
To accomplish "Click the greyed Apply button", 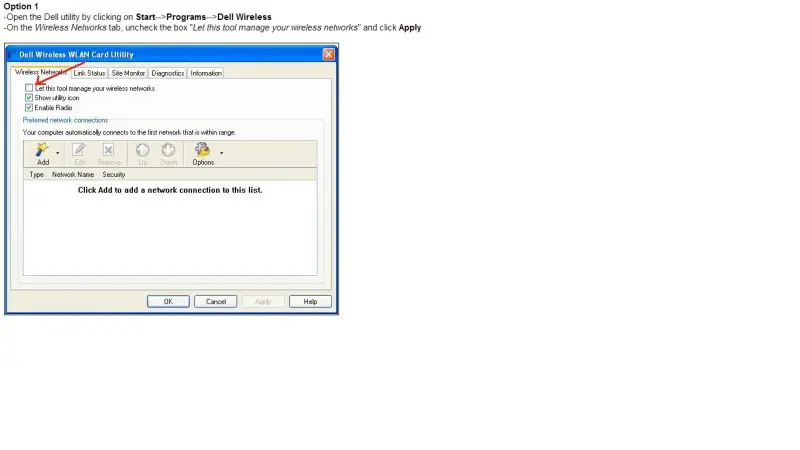I will [x=263, y=302].
